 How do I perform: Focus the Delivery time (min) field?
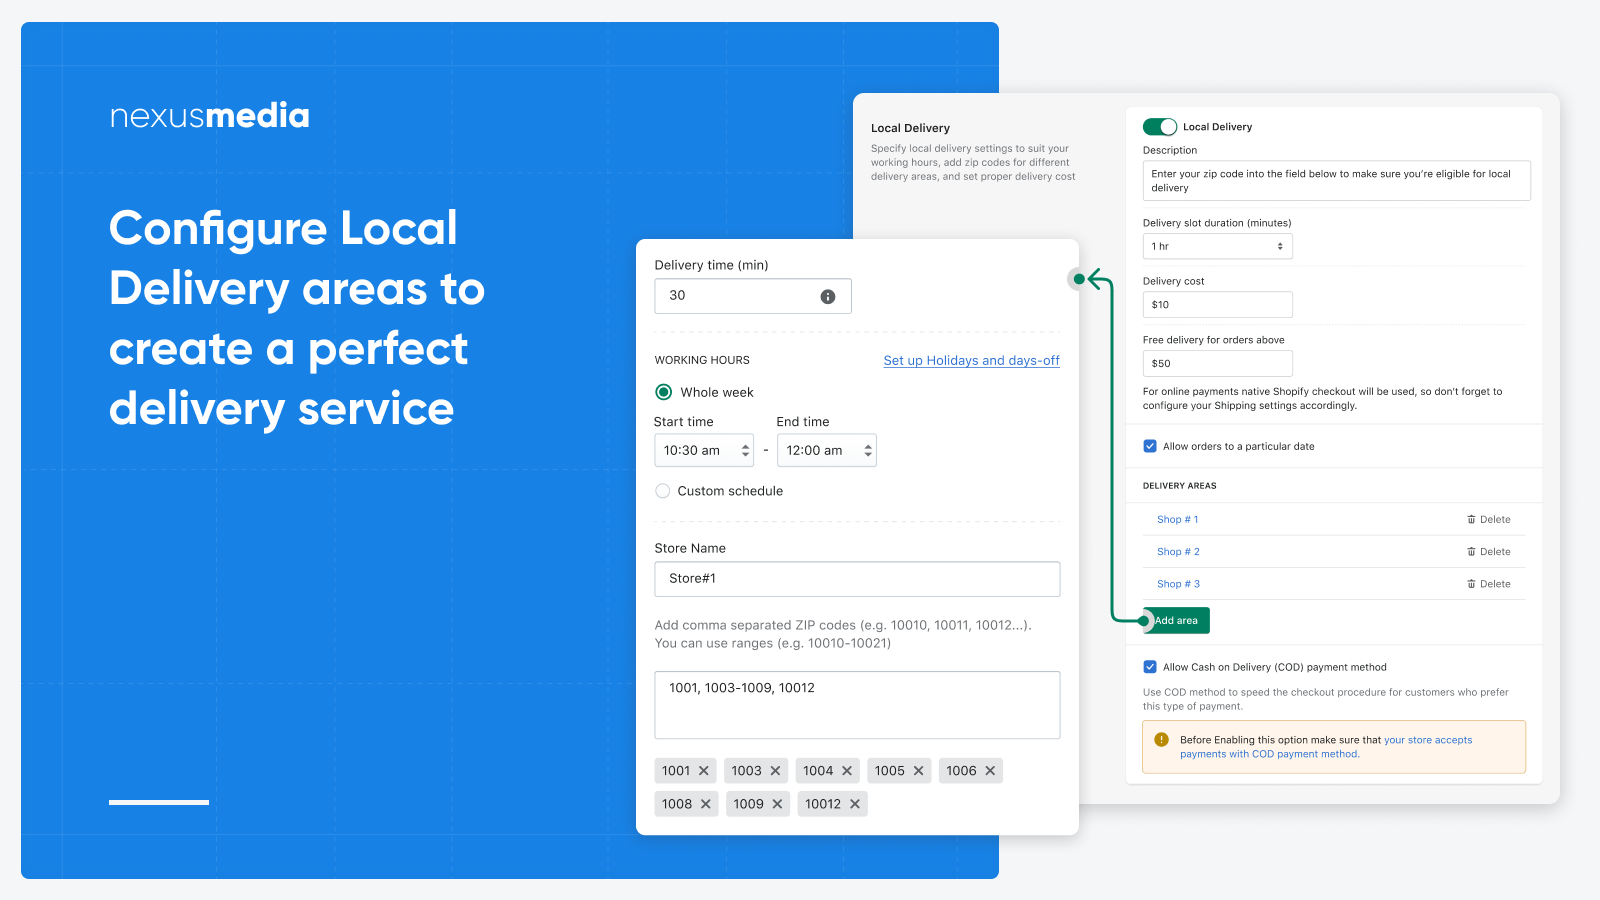point(753,296)
